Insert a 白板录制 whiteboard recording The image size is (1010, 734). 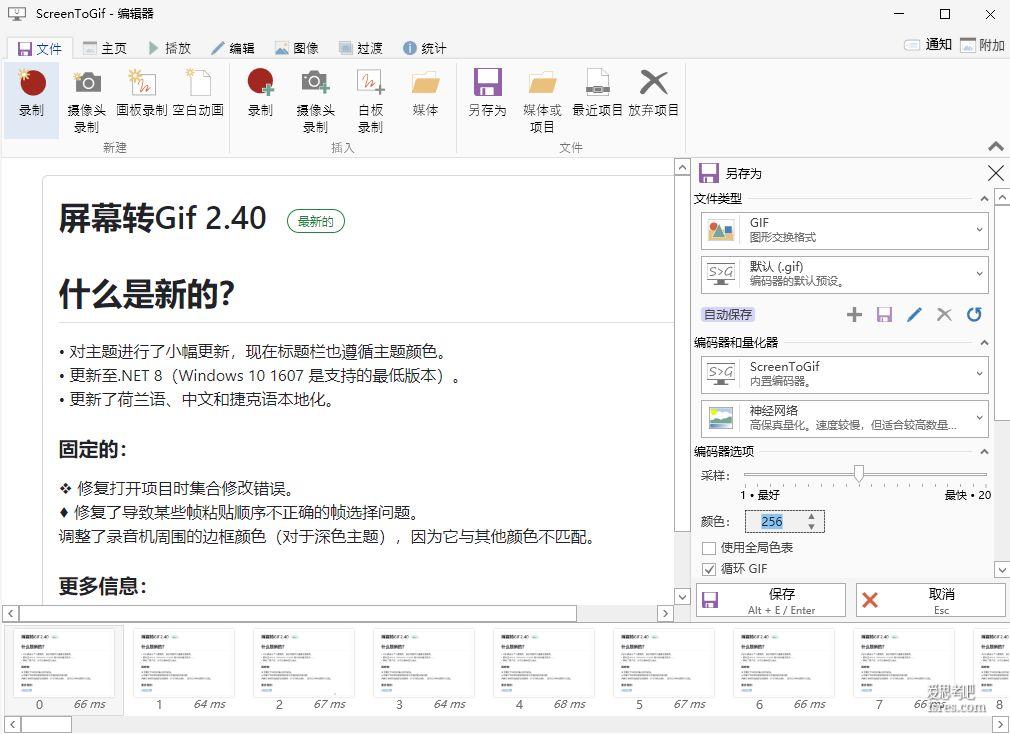(x=370, y=99)
